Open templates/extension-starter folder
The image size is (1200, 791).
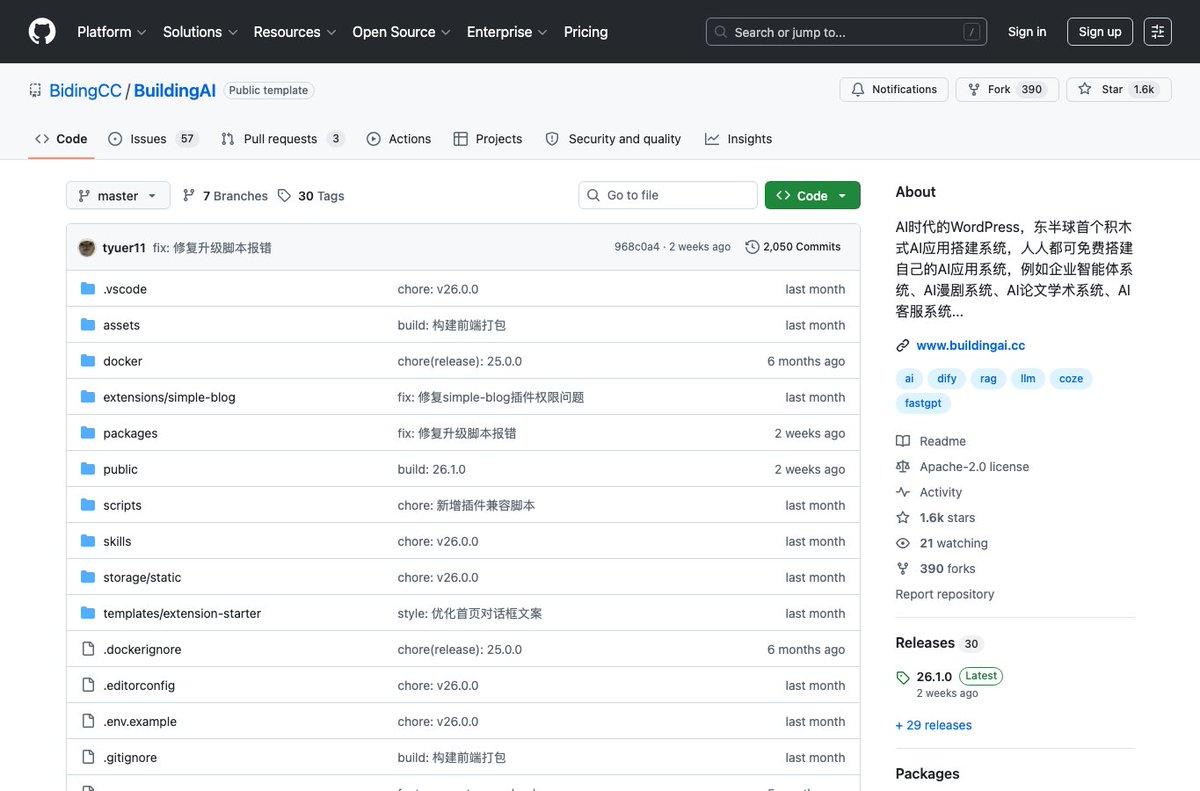click(182, 613)
